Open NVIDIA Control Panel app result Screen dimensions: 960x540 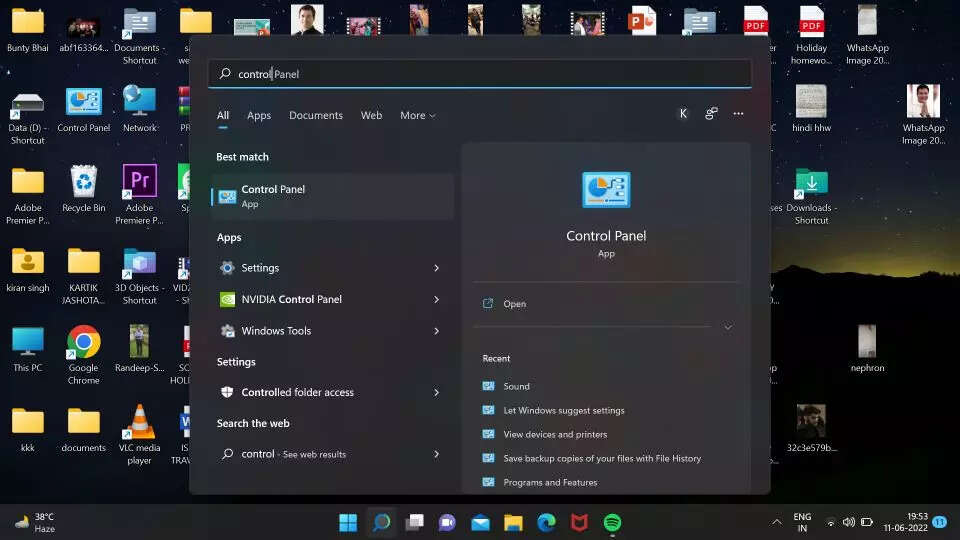click(332, 299)
